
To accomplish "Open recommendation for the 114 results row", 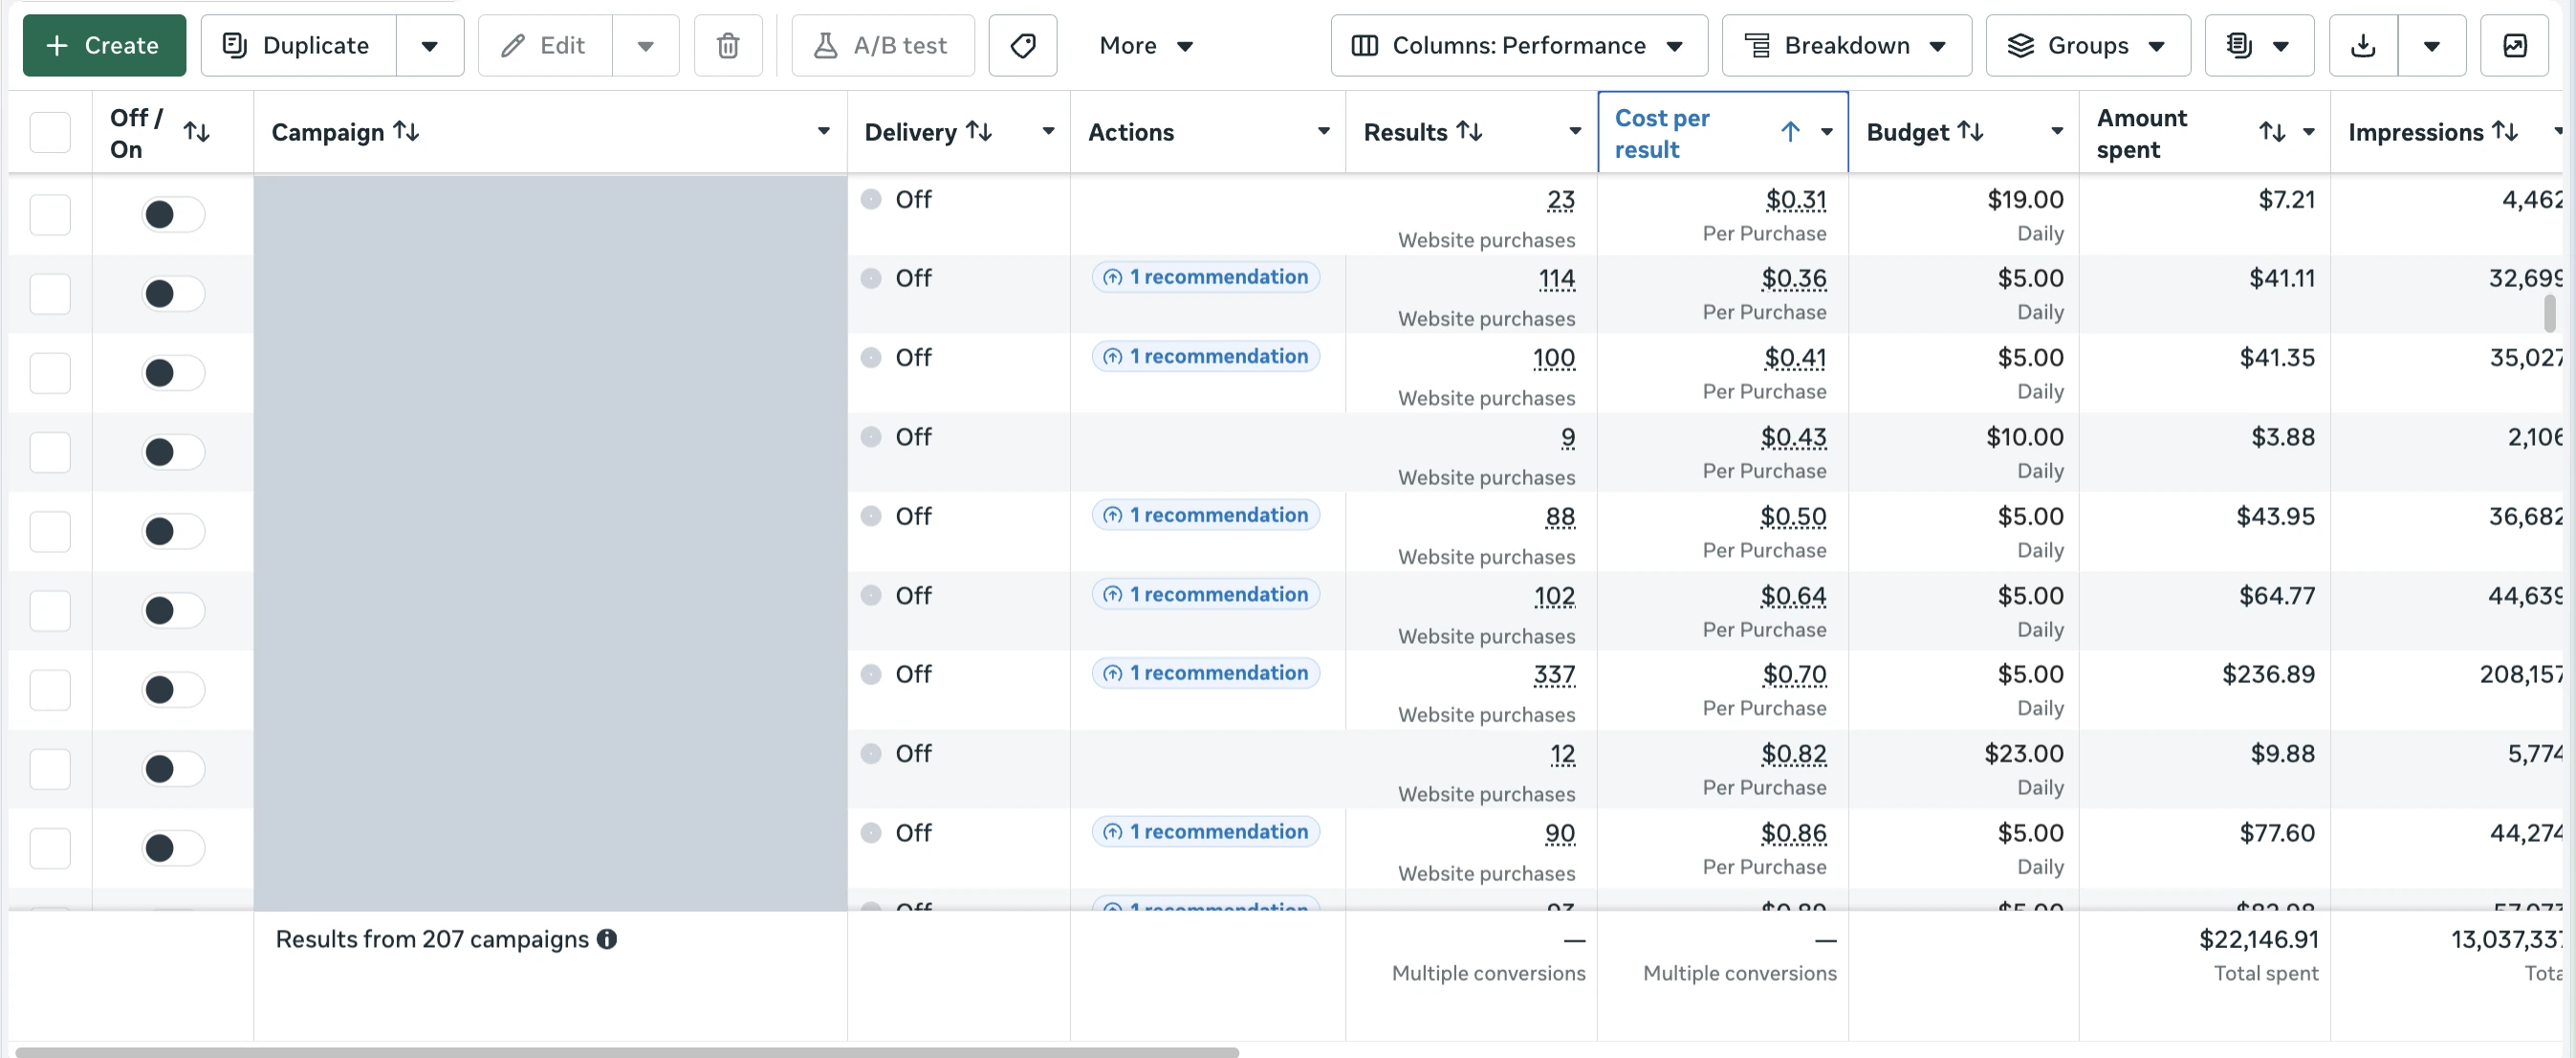I will pyautogui.click(x=1205, y=277).
